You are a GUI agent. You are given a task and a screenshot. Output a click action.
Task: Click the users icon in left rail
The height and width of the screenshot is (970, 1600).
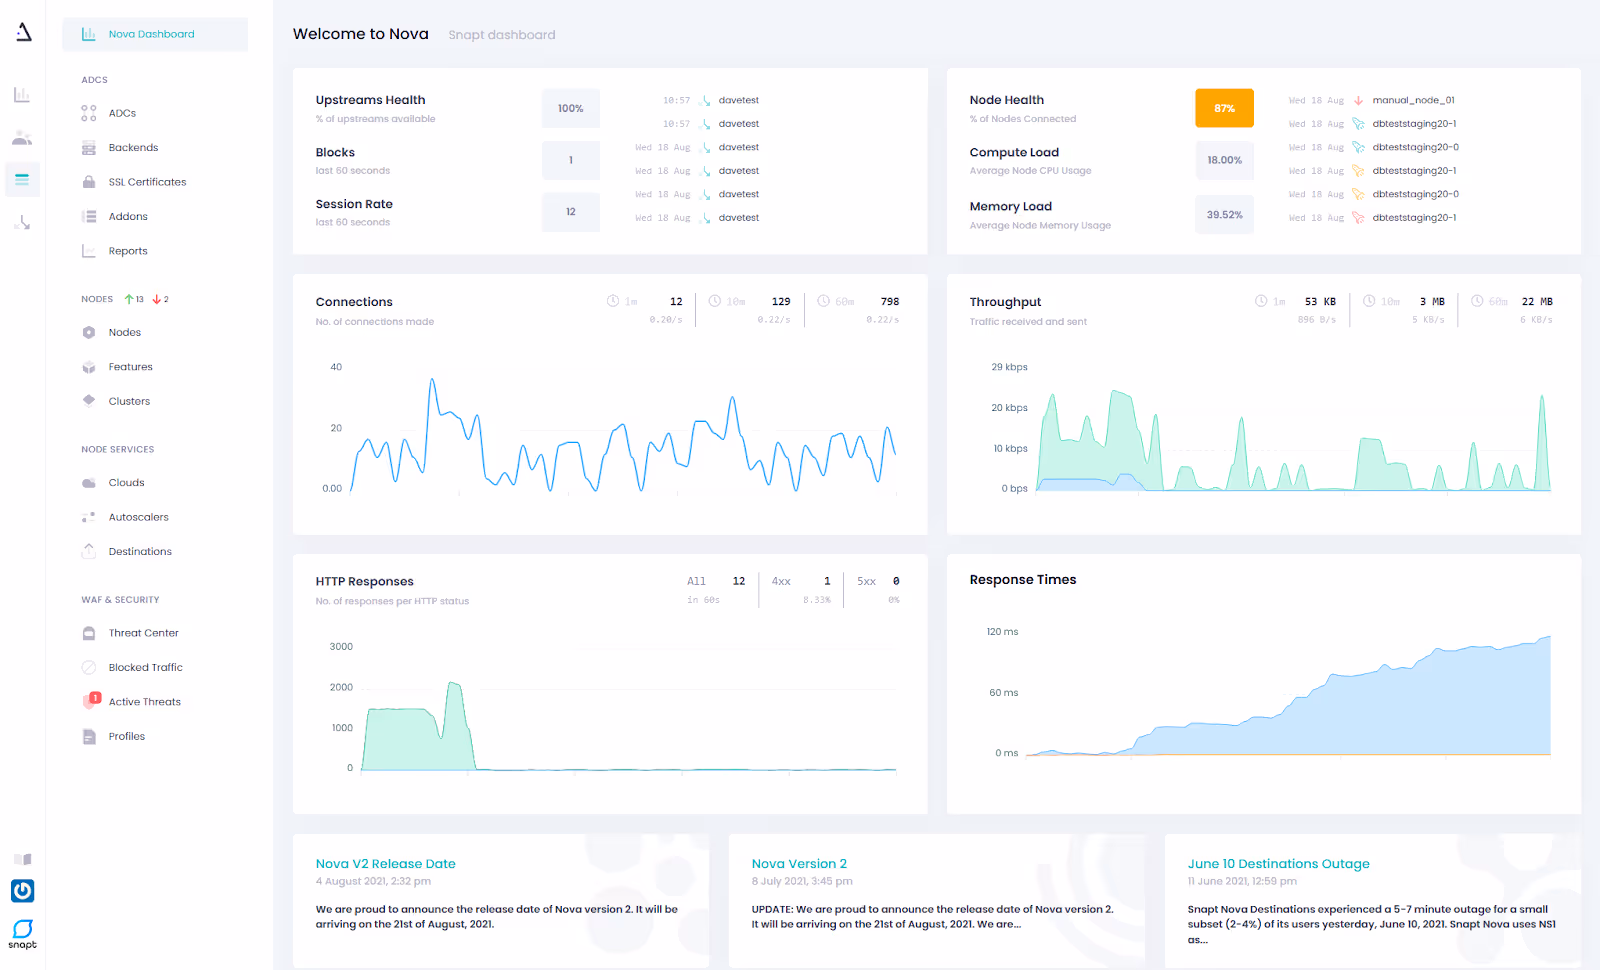22,138
